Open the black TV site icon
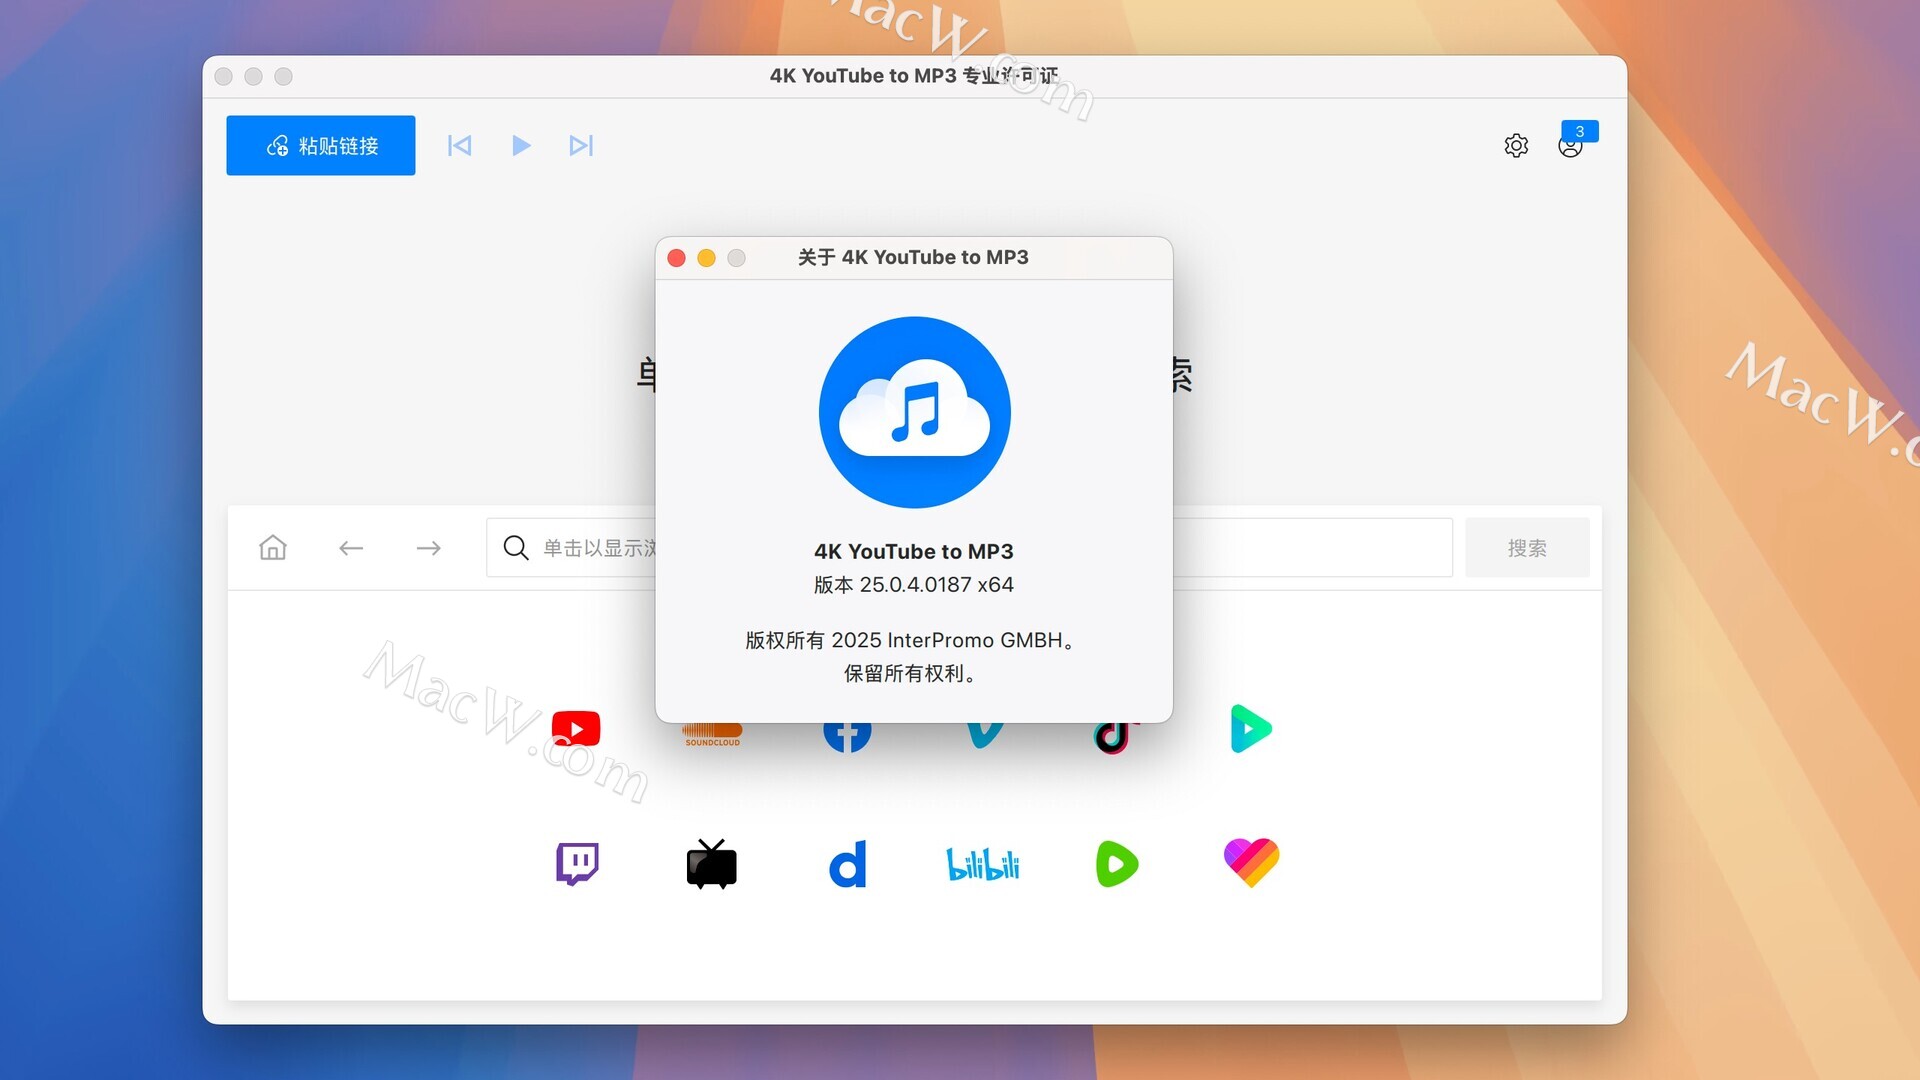 pos(712,864)
